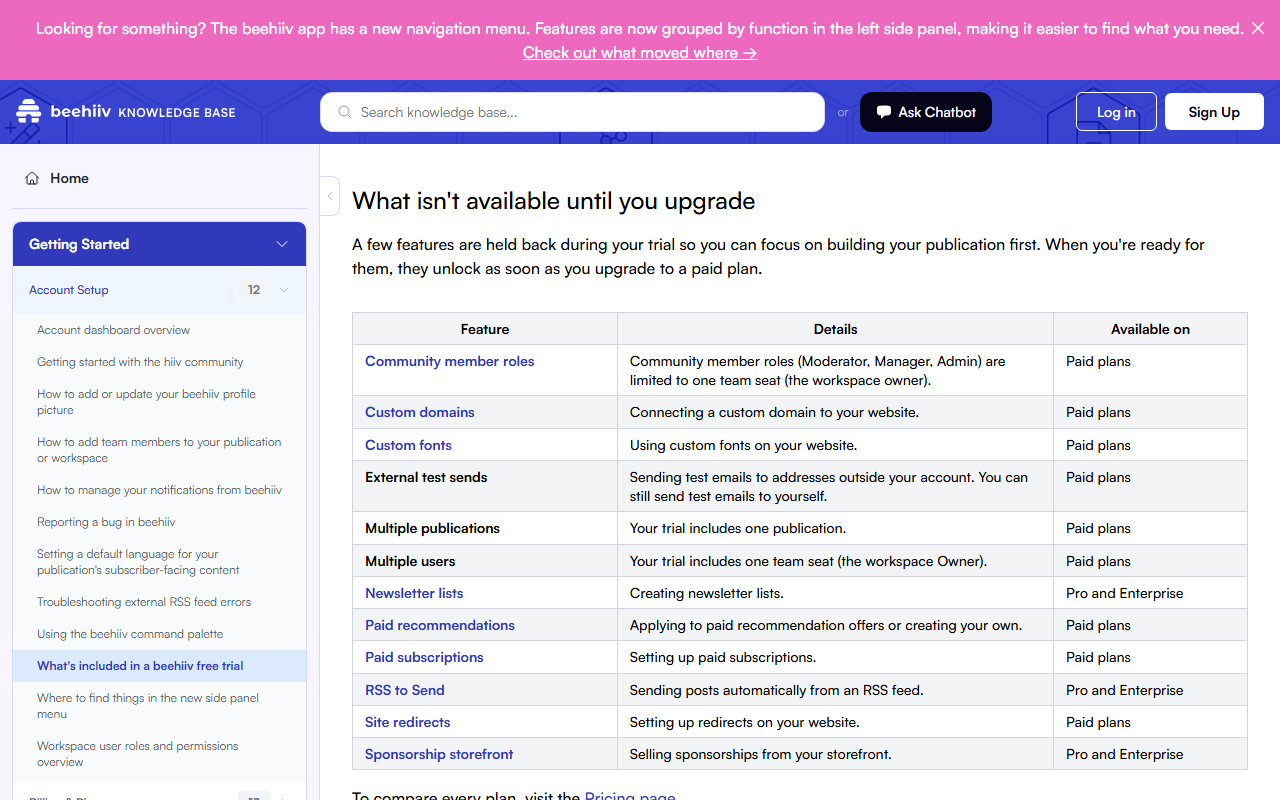Click 'External test sends' table cell
The width and height of the screenshot is (1280, 800).
pos(485,486)
